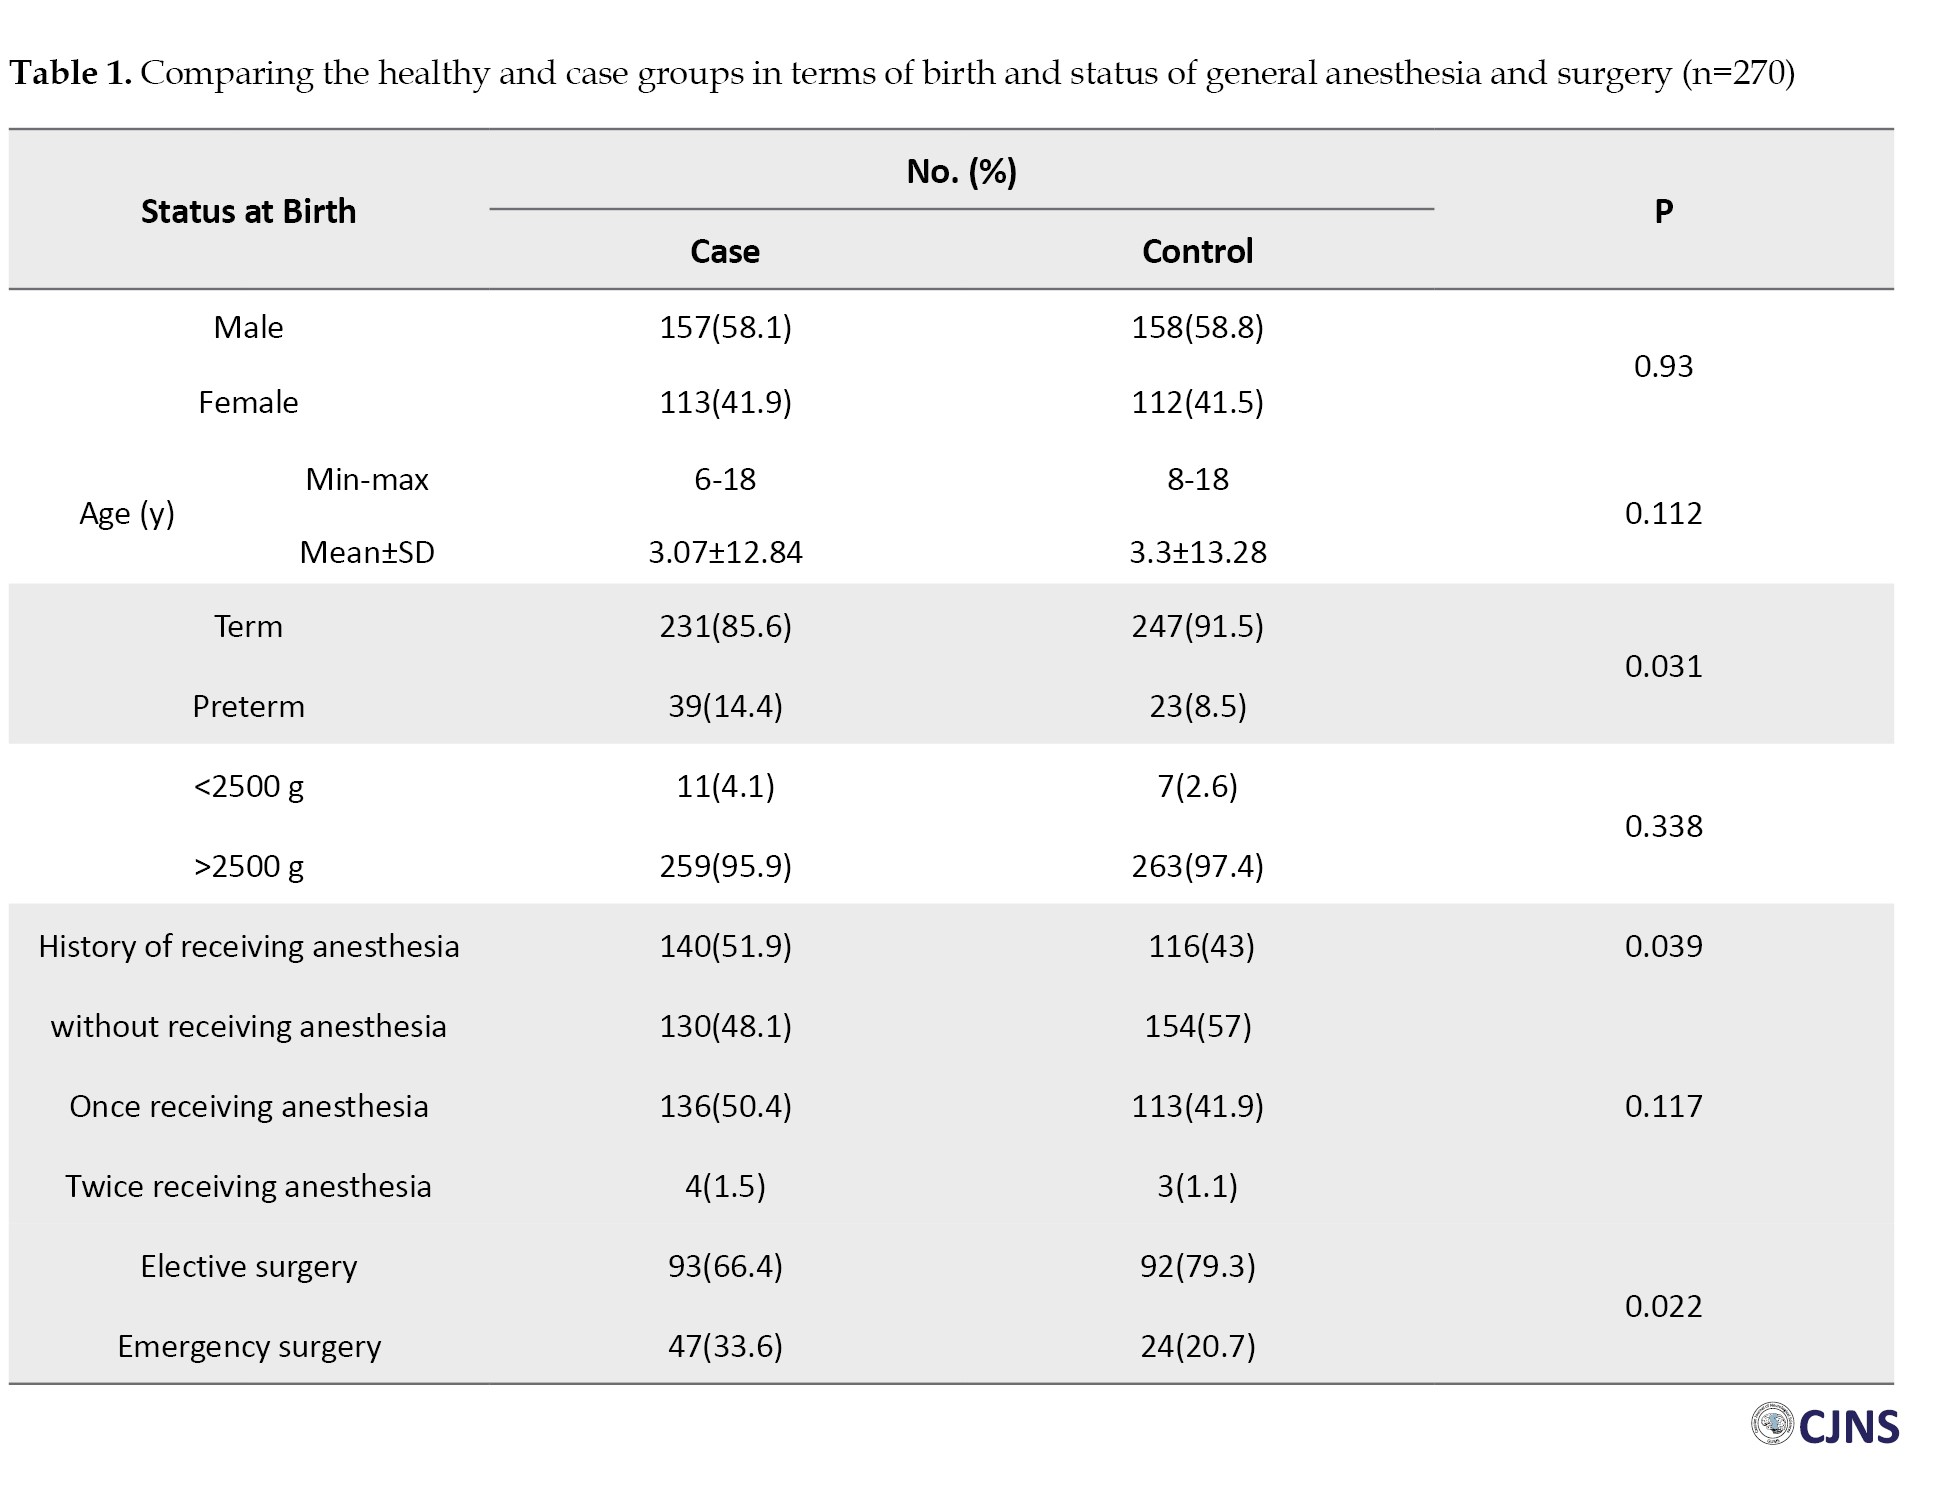This screenshot has height=1487, width=1953.
Task: Click the Mean±SD row label
Action: click(x=367, y=552)
